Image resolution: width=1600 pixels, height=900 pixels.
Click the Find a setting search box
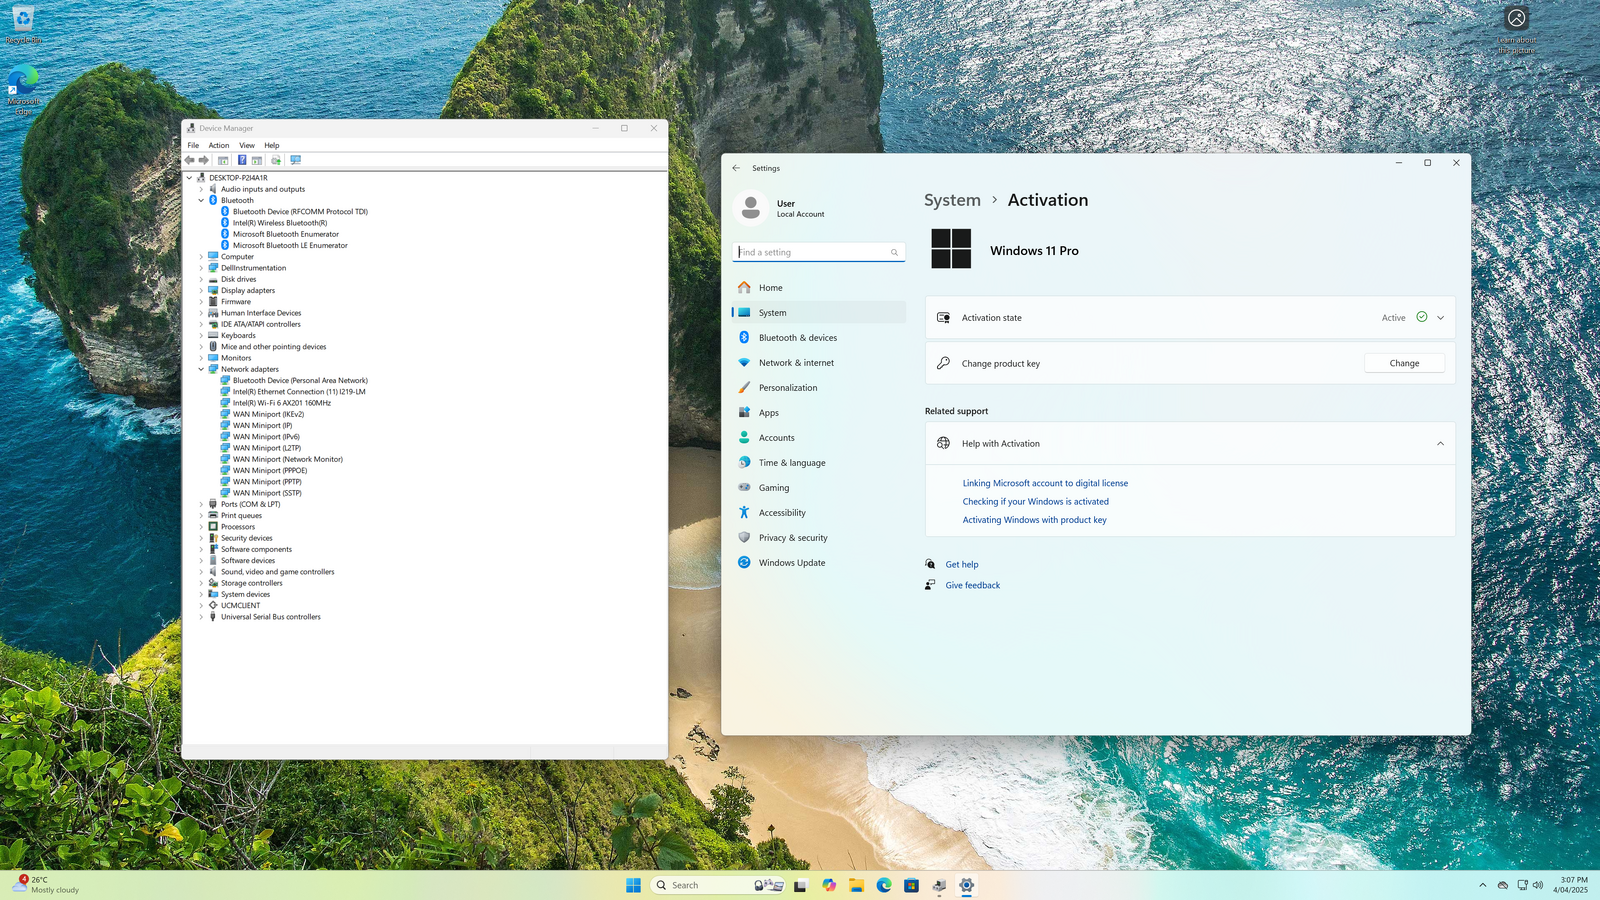pos(819,252)
